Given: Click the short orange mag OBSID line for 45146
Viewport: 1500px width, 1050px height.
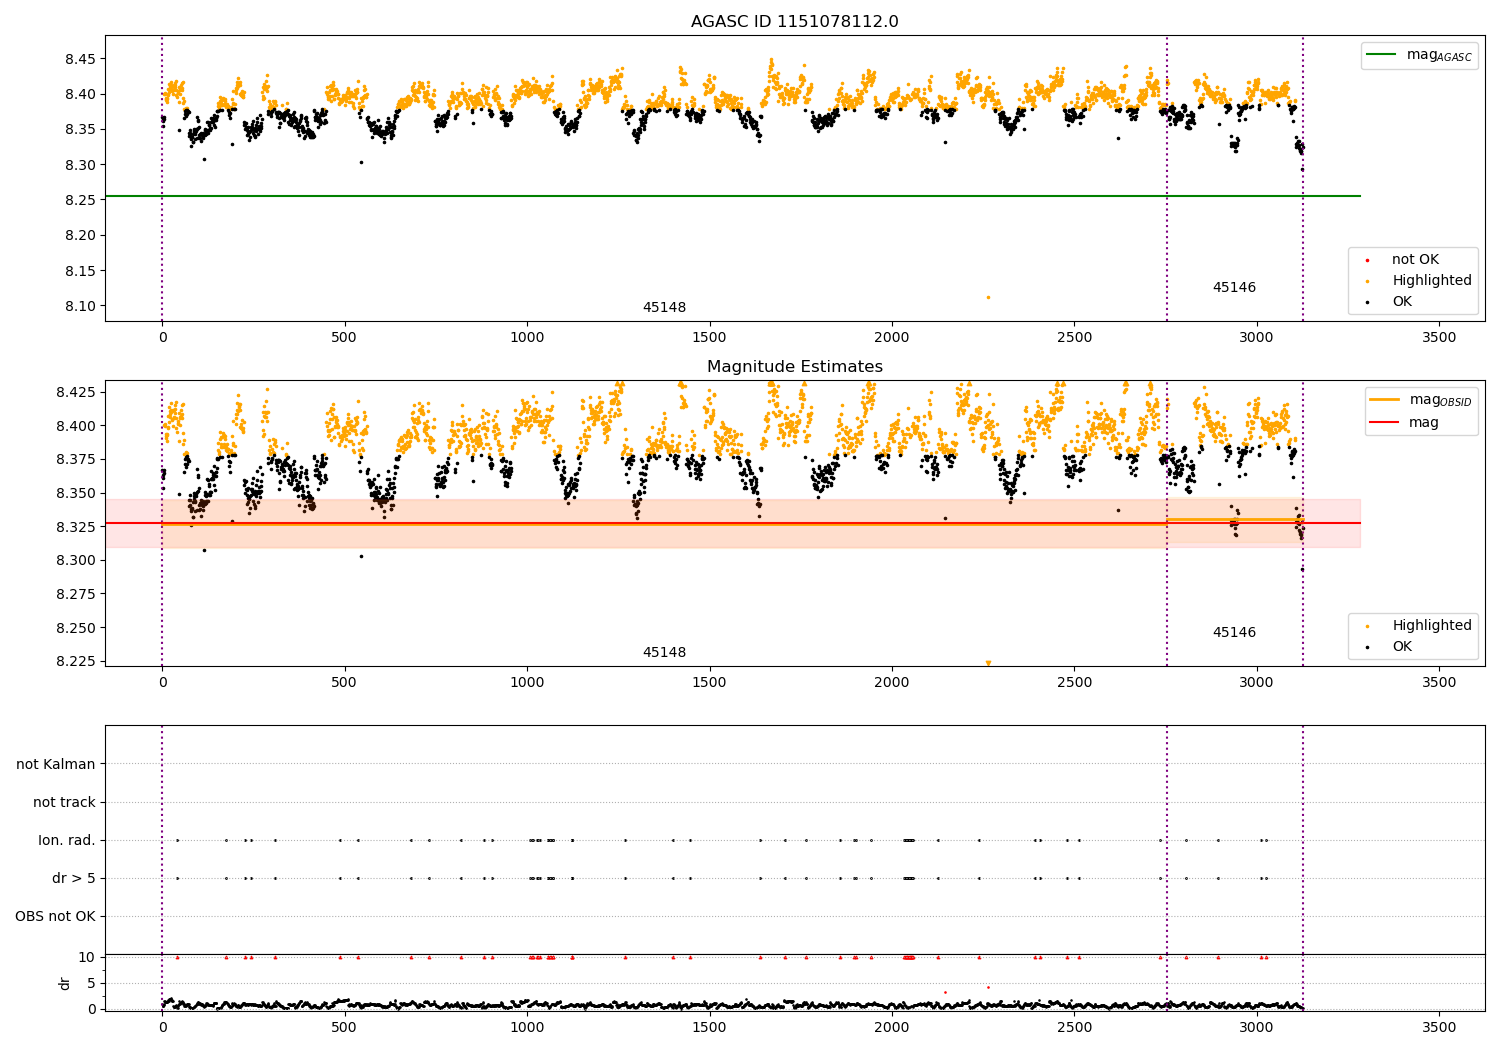Looking at the screenshot, I should coord(1234,519).
